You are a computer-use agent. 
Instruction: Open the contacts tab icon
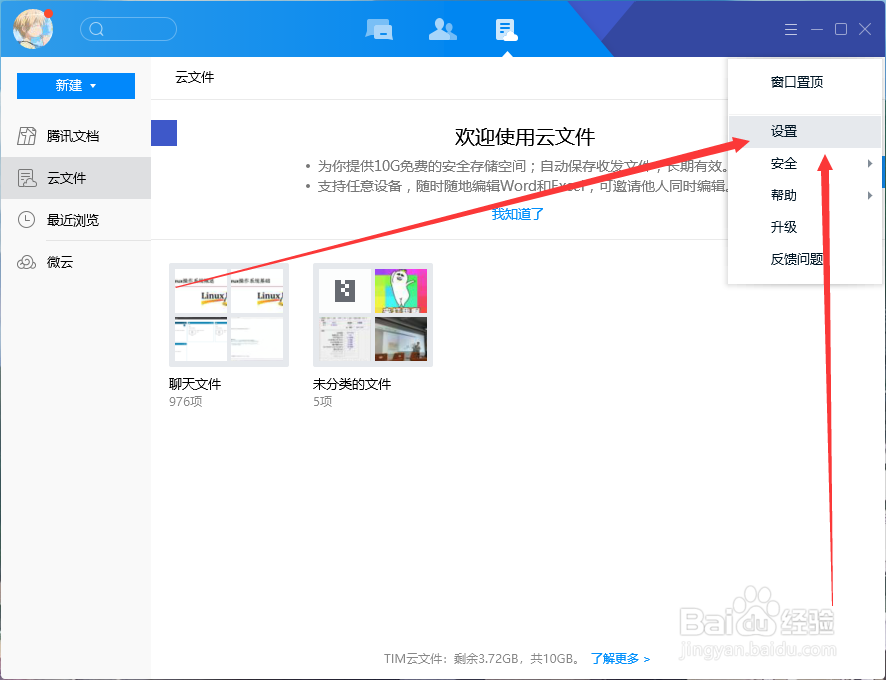[442, 29]
